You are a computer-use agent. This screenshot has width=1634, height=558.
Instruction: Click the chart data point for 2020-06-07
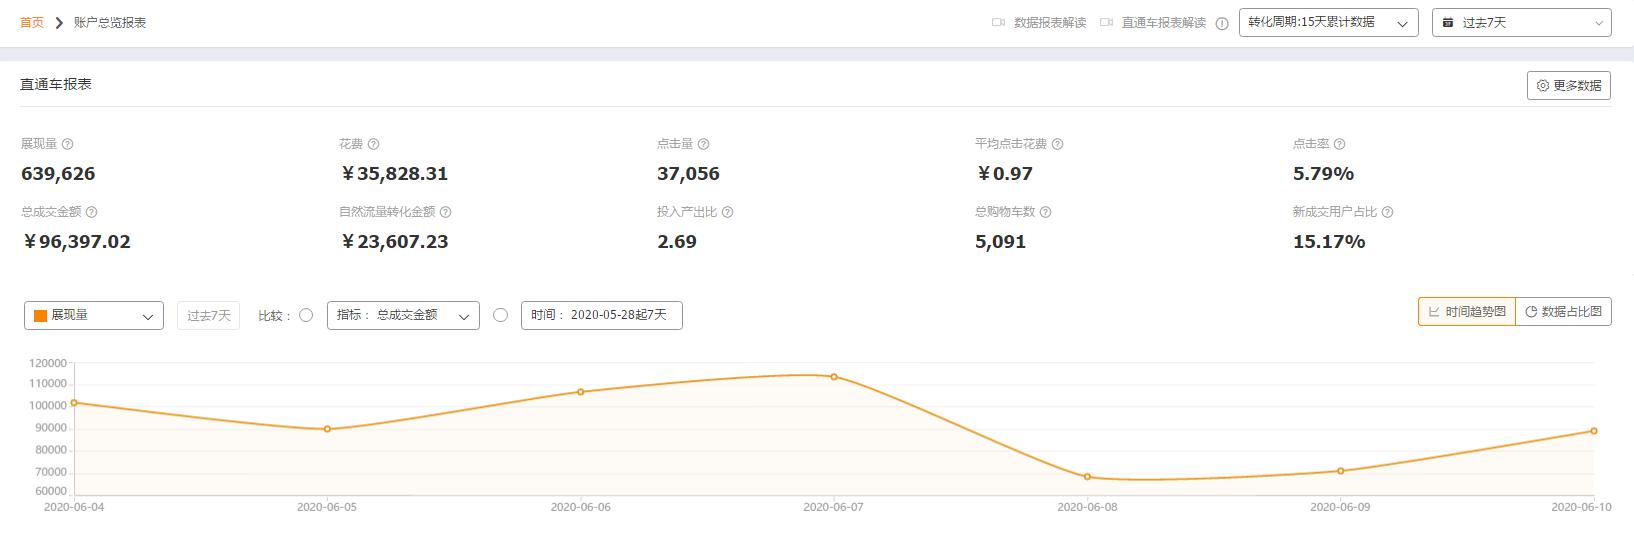(x=834, y=377)
